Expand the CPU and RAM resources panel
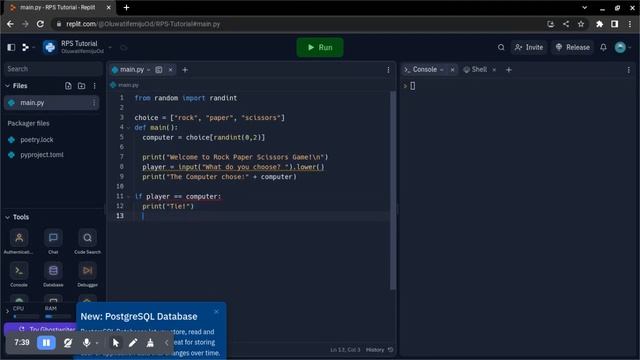Viewport: 640px width, 360px height. (7, 311)
